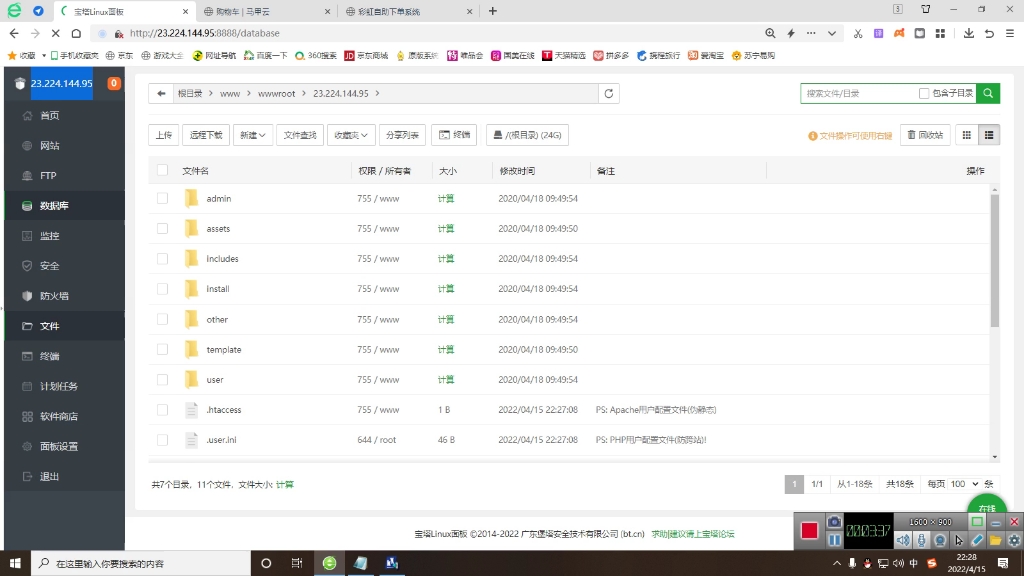The image size is (1024, 576).
Task: Click the .htaccess file name
Action: click(x=223, y=409)
